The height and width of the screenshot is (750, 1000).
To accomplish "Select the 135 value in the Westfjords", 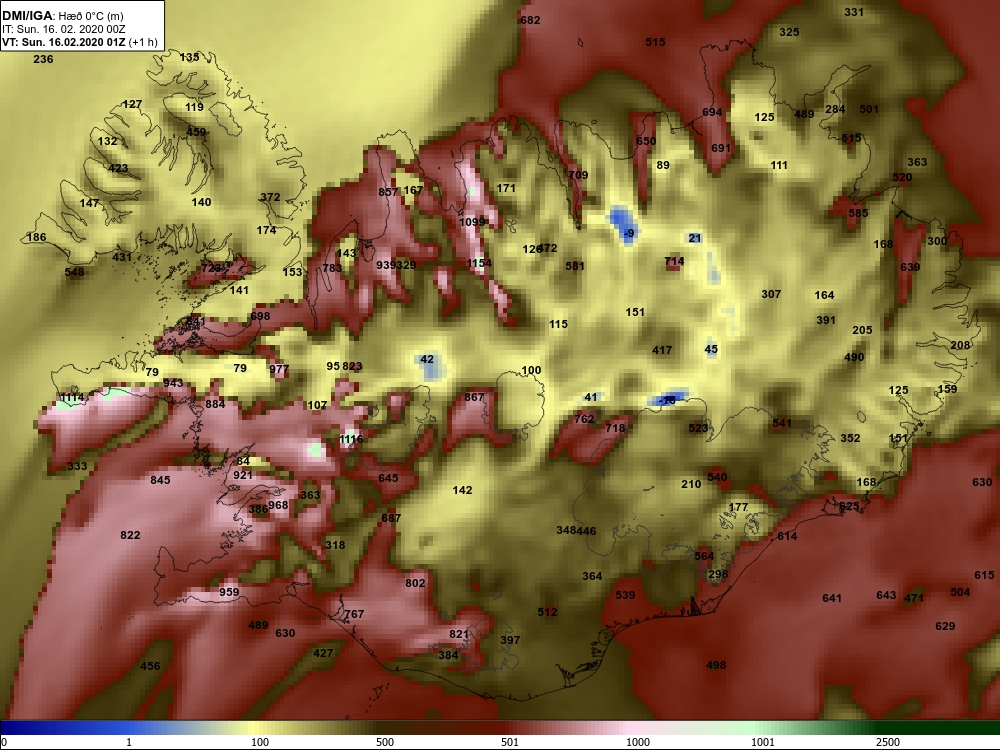I will 189,57.
